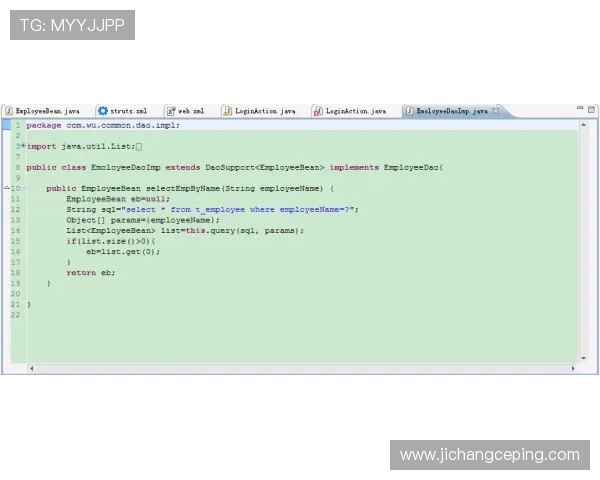Switch to the EmployeeBean.java tab

(47, 111)
